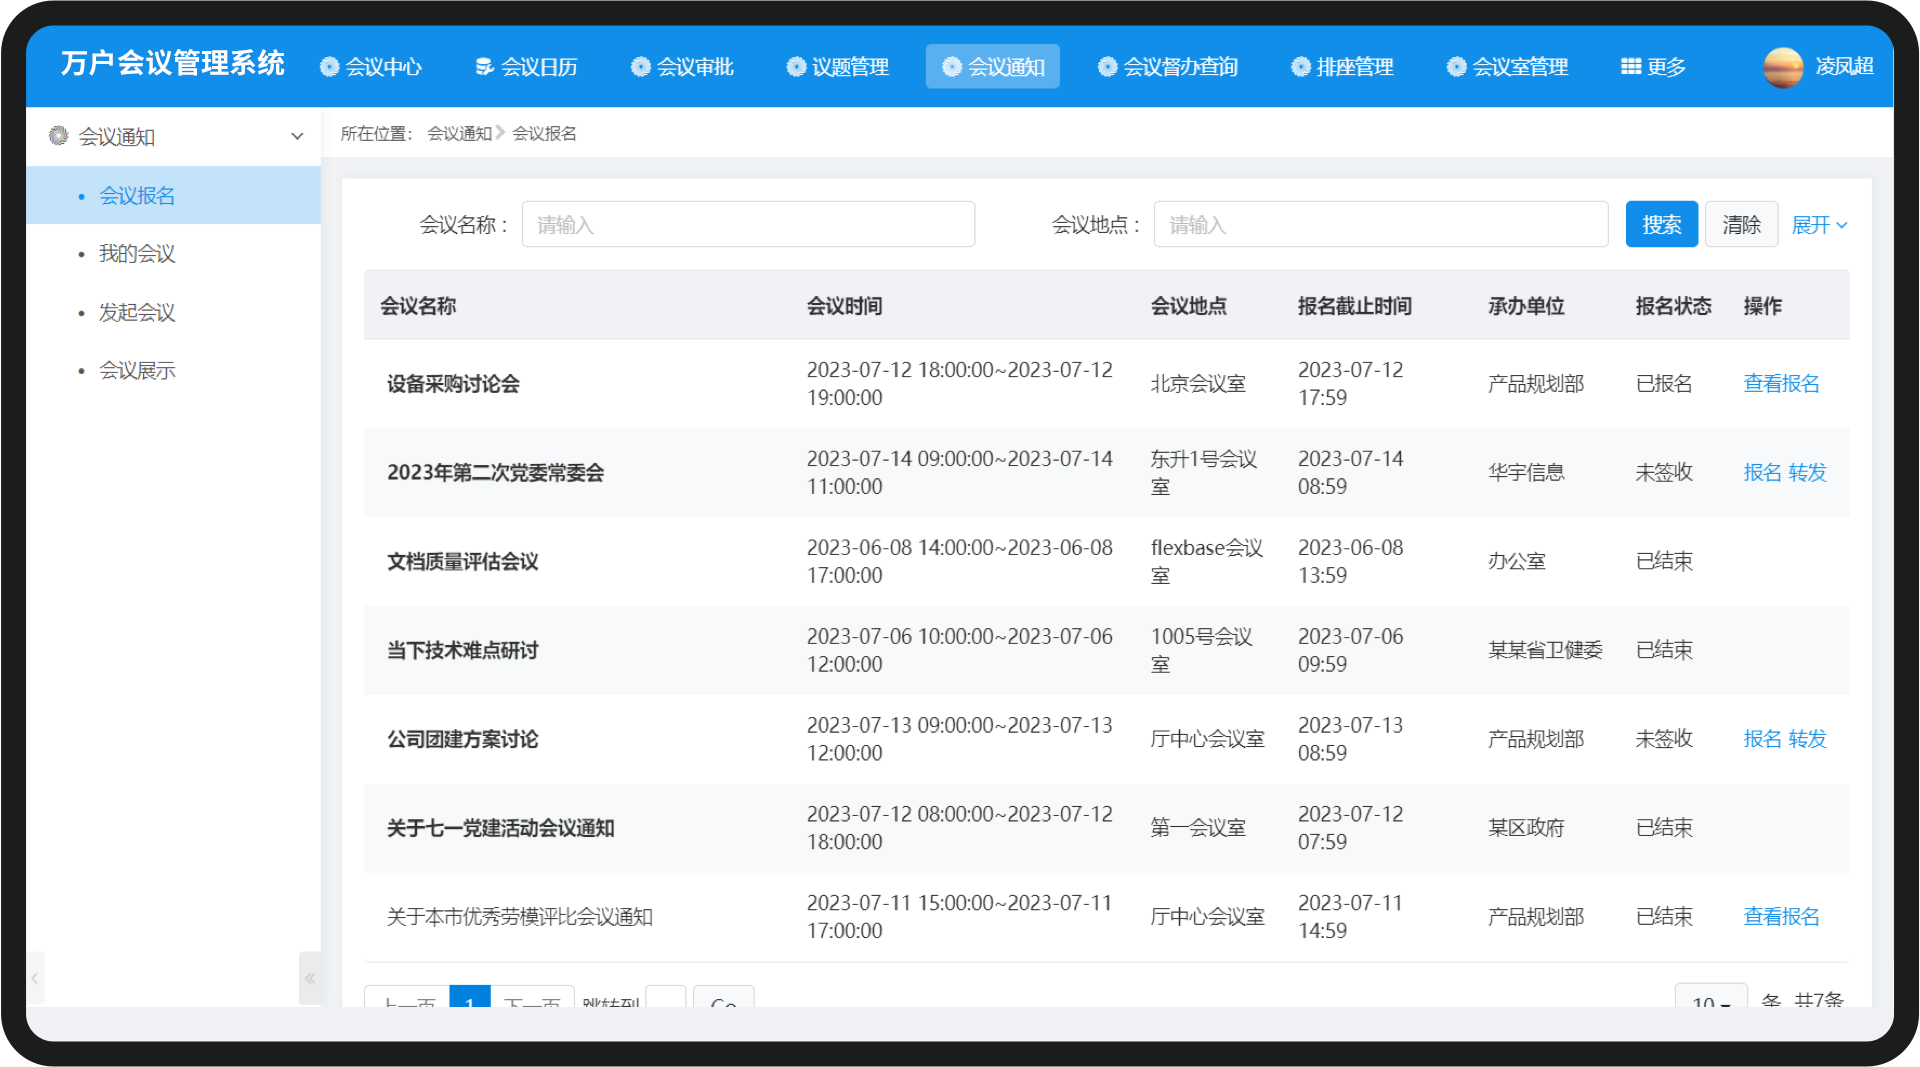
Task: Click 转发 for 公司团建方案讨论
Action: tap(1807, 739)
